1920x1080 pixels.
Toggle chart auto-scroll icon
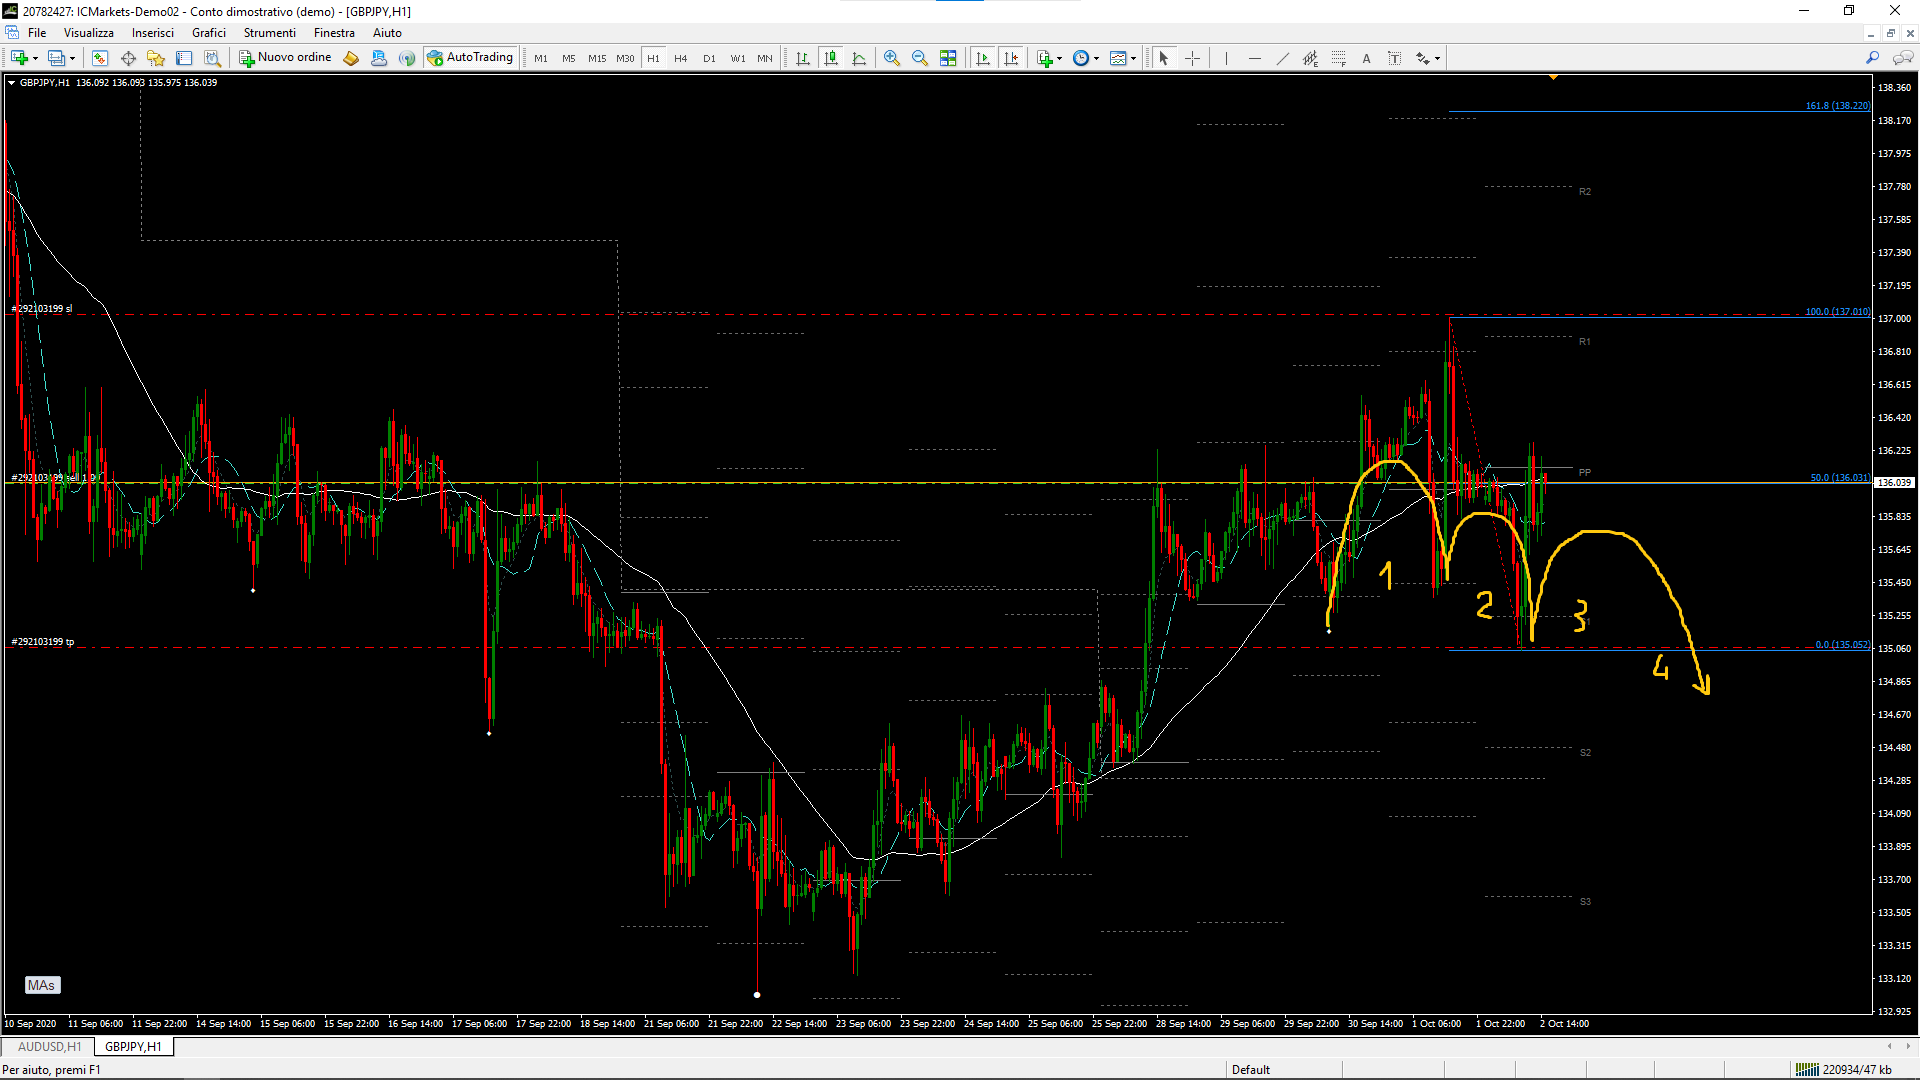(983, 58)
